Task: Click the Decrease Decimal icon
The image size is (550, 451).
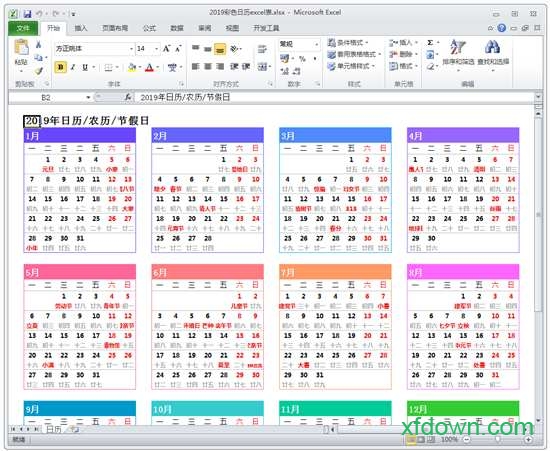Action: tap(296, 71)
